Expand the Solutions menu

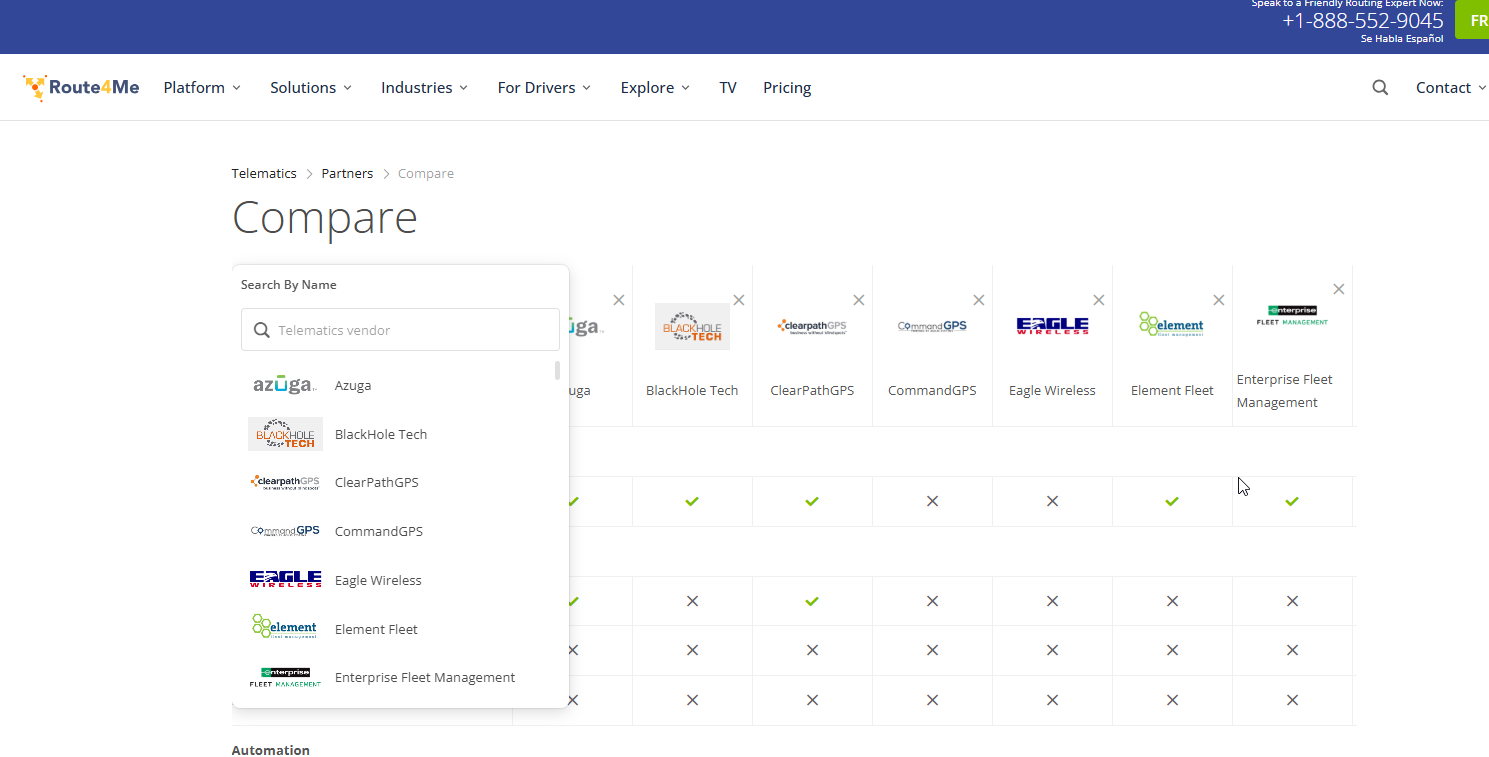point(311,88)
